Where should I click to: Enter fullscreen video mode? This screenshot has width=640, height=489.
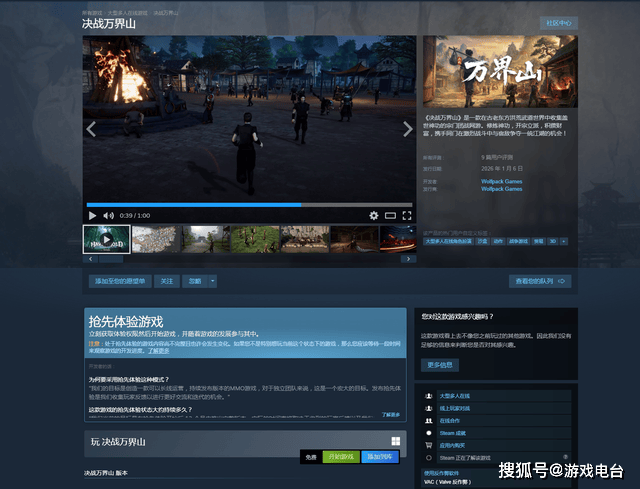click(406, 215)
